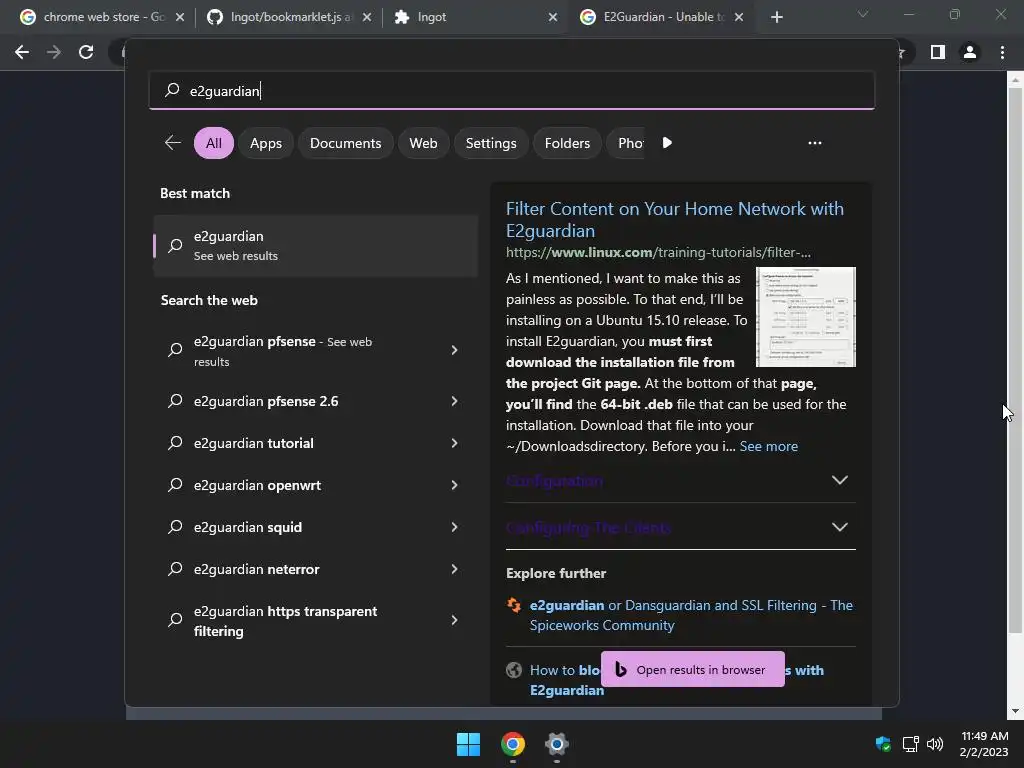Viewport: 1024px width, 768px height.
Task: Open a new Chrome tab
Action: pyautogui.click(x=776, y=17)
